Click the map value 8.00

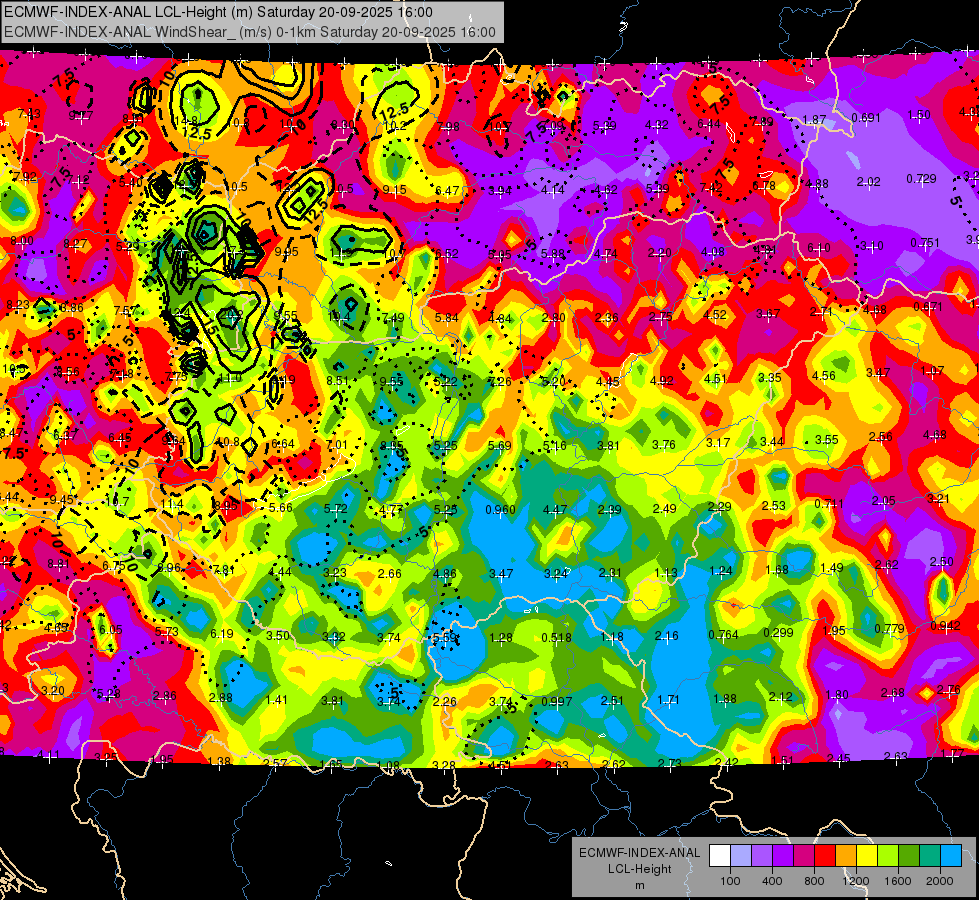[21, 241]
